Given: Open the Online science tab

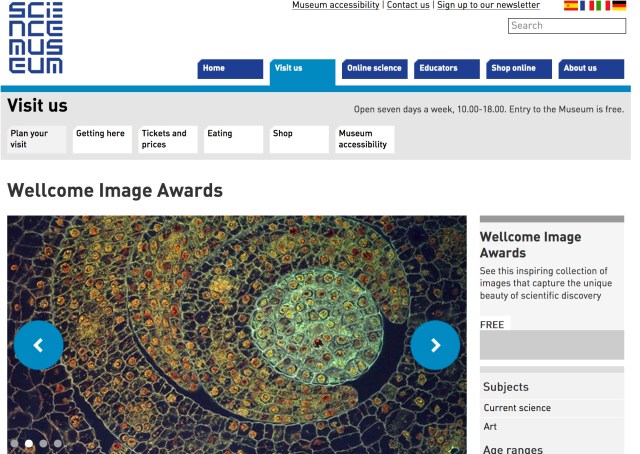Looking at the screenshot, I should (374, 69).
